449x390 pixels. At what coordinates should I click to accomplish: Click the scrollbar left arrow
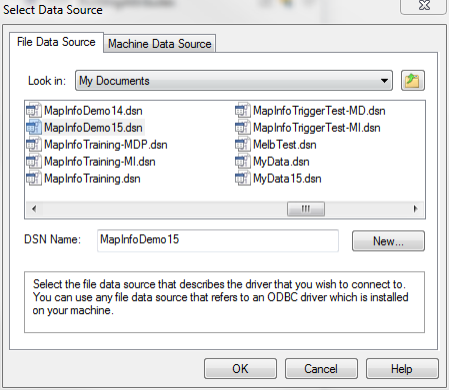(x=34, y=209)
